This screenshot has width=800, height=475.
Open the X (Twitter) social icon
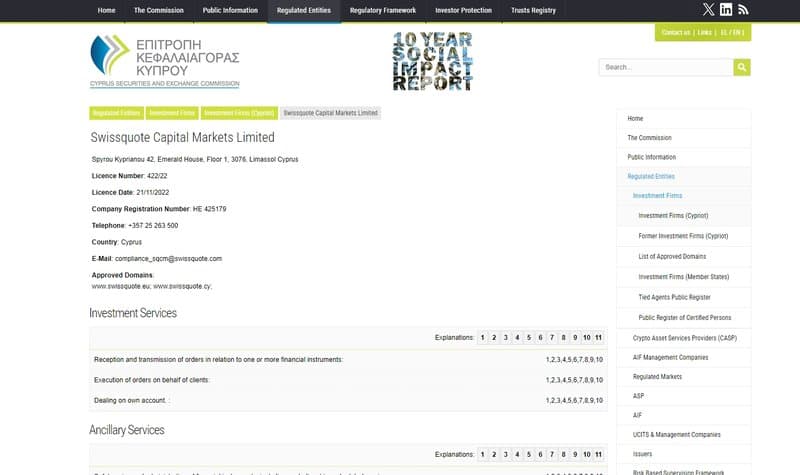pos(709,9)
